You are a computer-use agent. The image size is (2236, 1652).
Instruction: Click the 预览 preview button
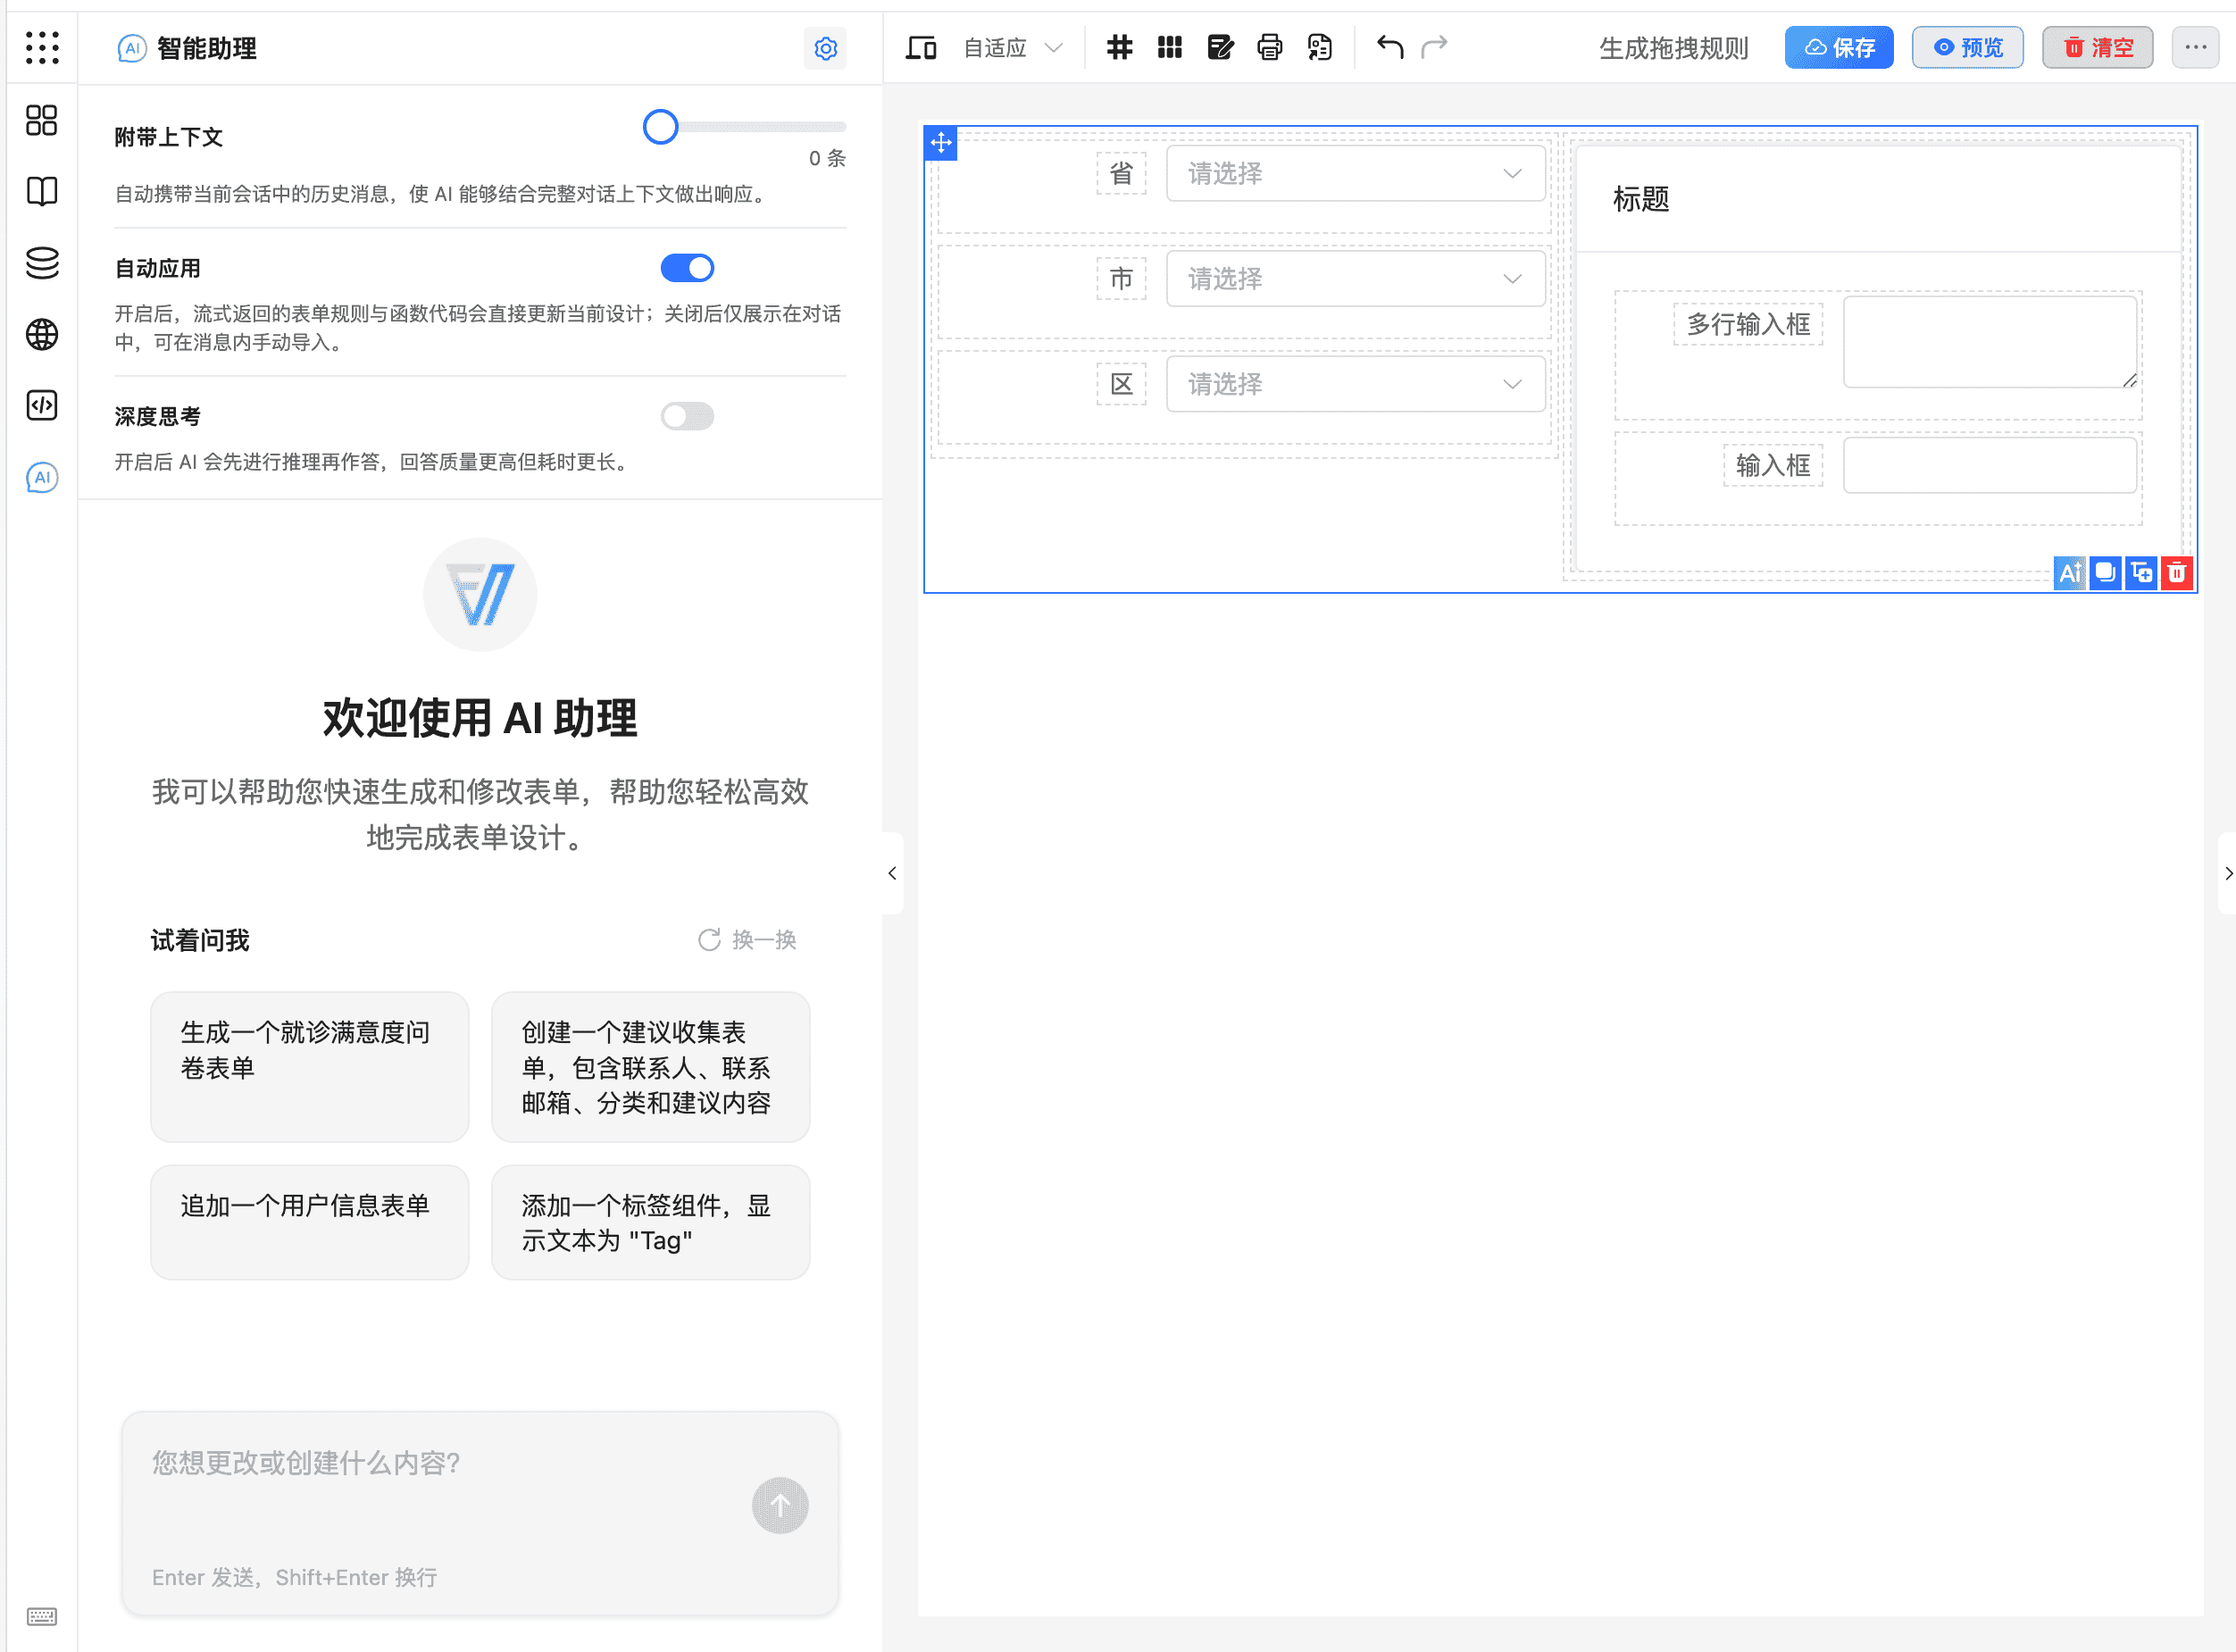(1968, 47)
